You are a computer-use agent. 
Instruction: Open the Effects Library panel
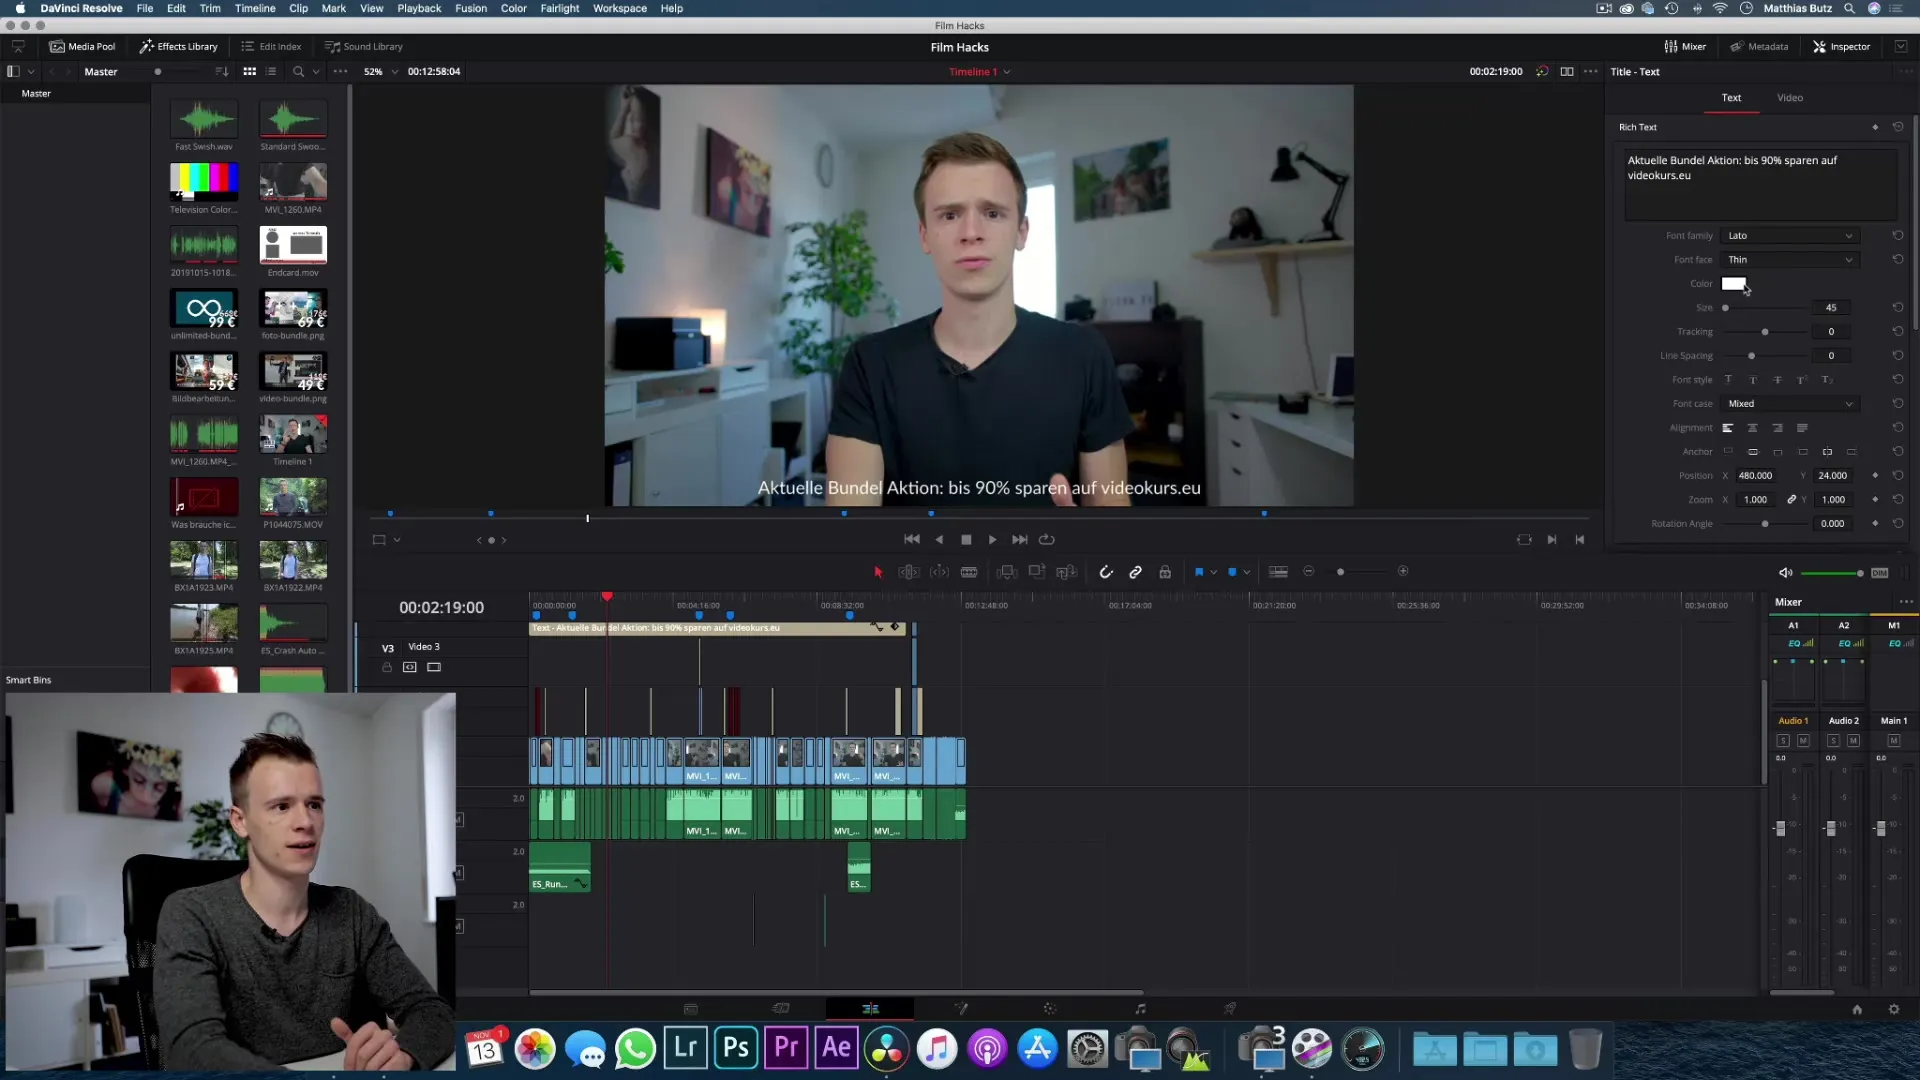[x=179, y=46]
